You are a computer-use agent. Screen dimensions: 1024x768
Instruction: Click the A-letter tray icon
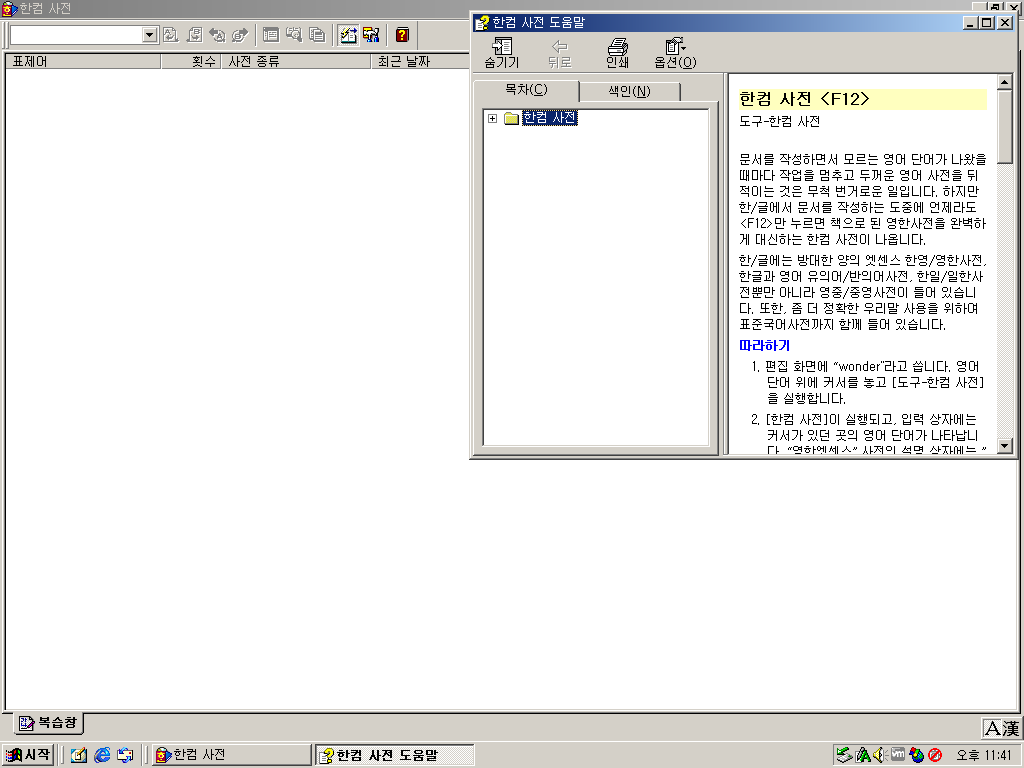click(x=863, y=755)
